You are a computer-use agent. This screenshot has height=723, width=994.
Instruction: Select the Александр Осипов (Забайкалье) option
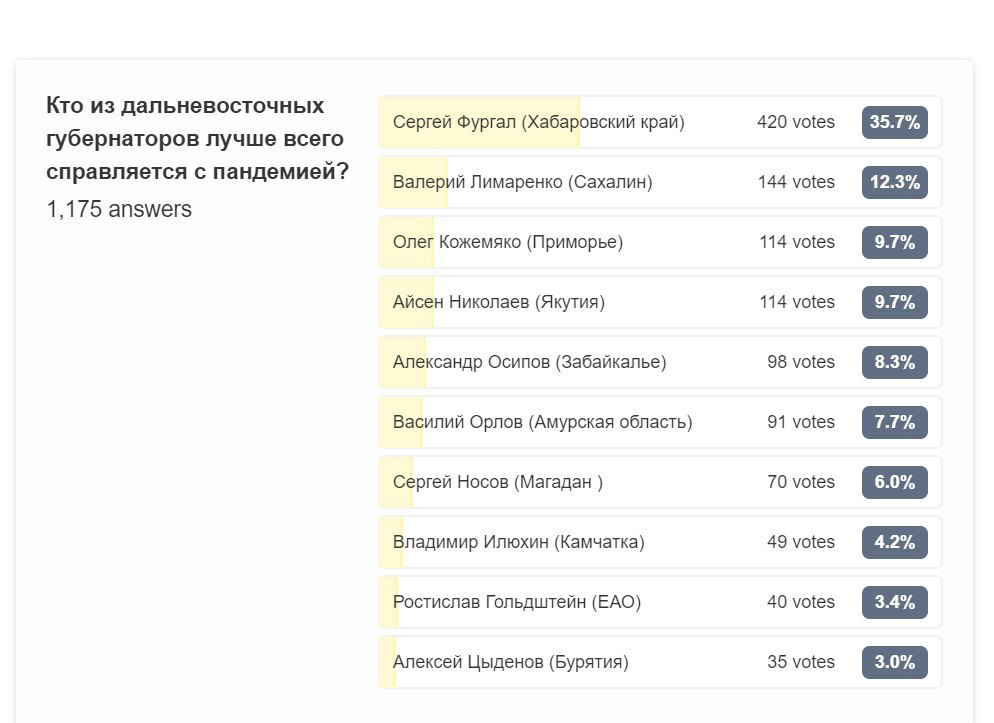click(x=660, y=362)
